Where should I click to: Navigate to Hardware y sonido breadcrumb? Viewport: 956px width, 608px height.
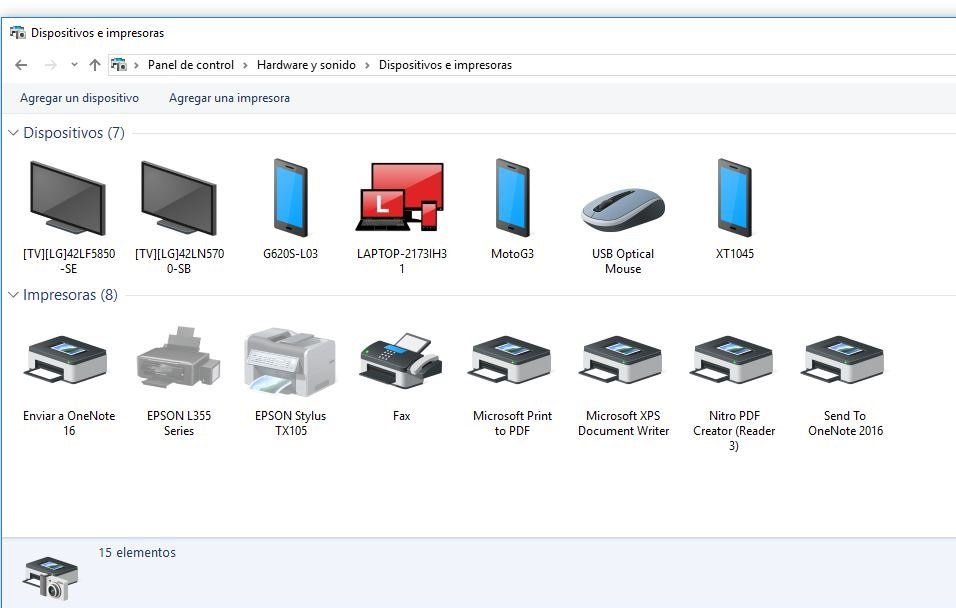[x=306, y=65]
